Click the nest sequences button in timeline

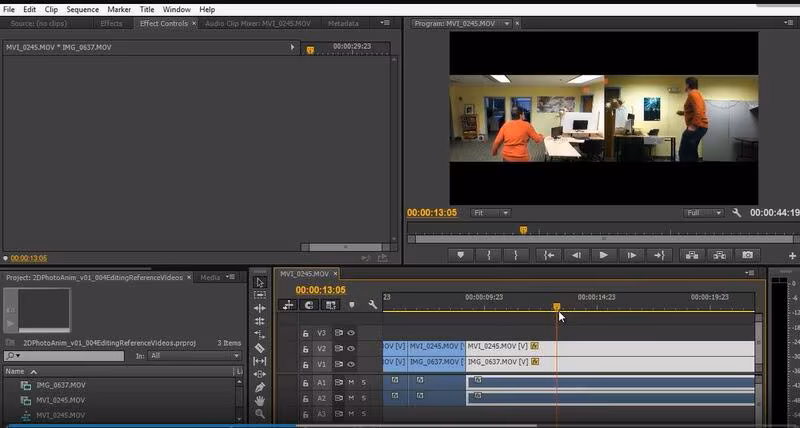tap(288, 305)
